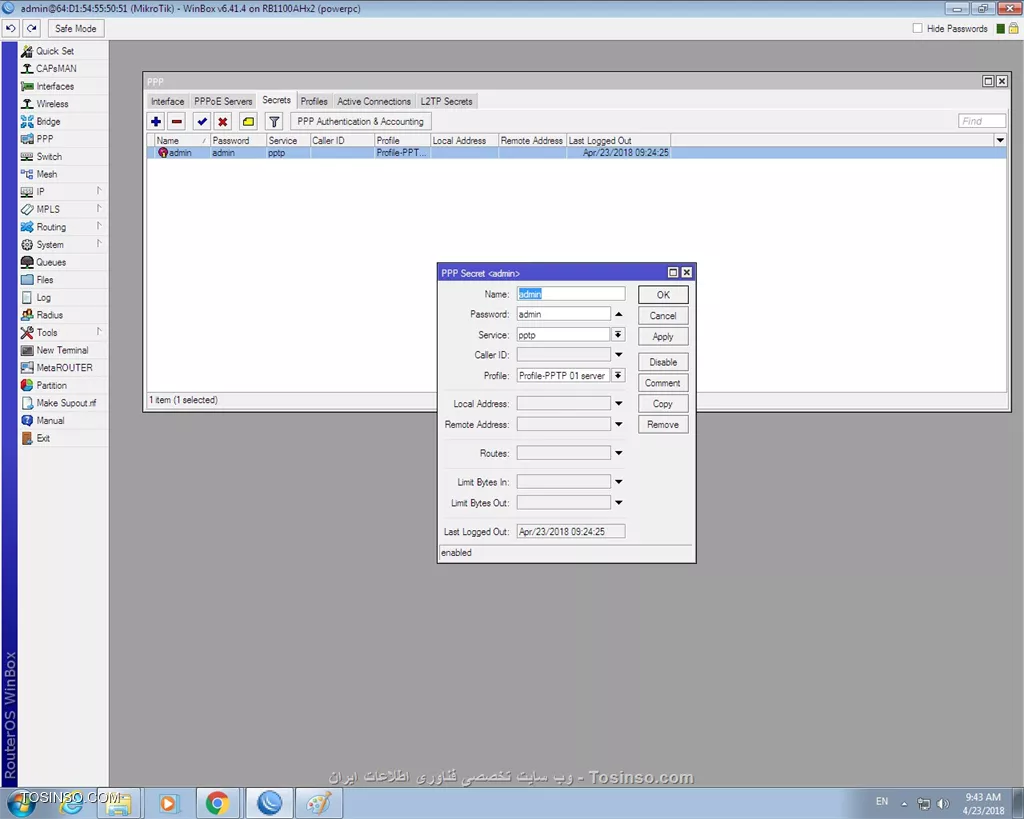Click OK in the PPP Secret dialog

[663, 295]
